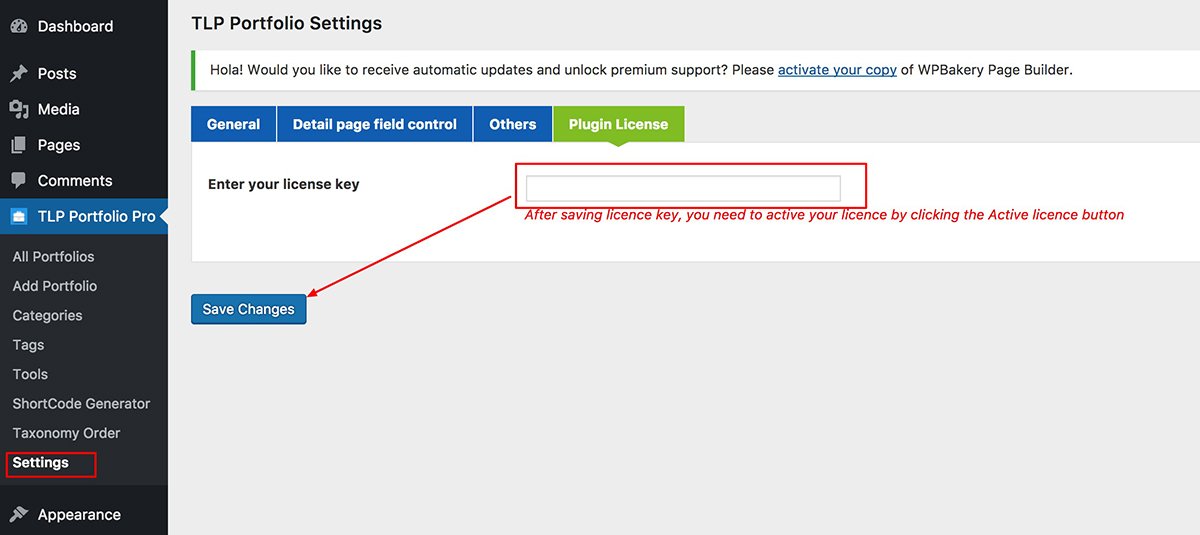The image size is (1200, 535).
Task: Open All Portfolios submenu item
Action: click(54, 256)
